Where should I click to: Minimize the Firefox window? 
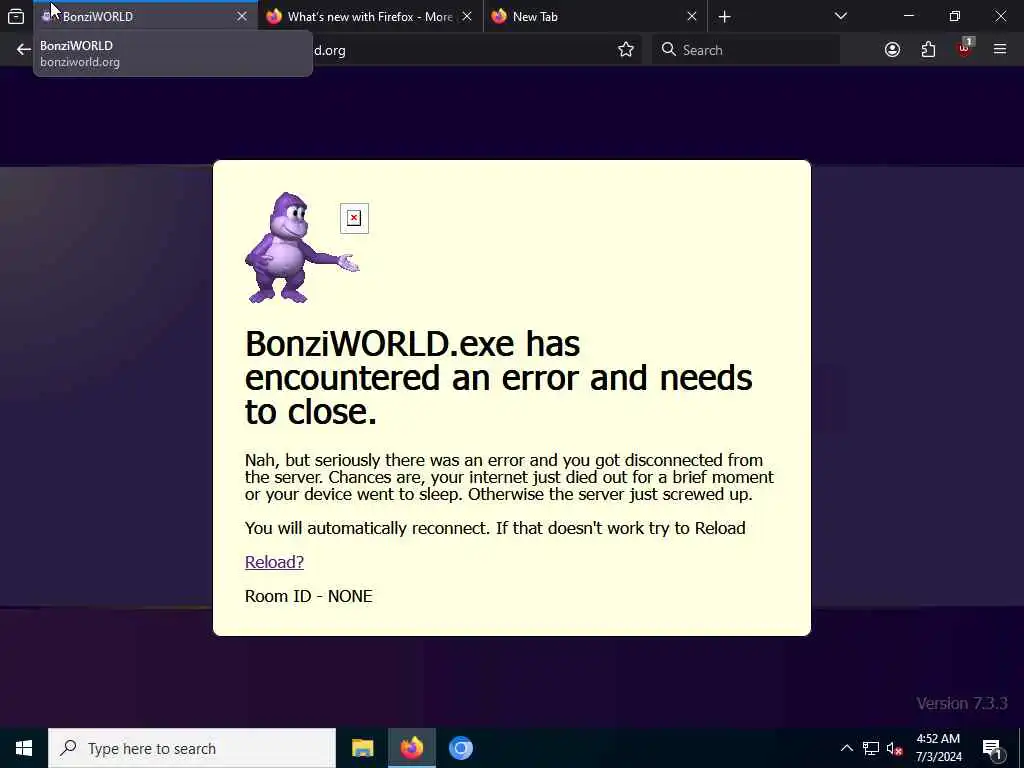click(909, 16)
